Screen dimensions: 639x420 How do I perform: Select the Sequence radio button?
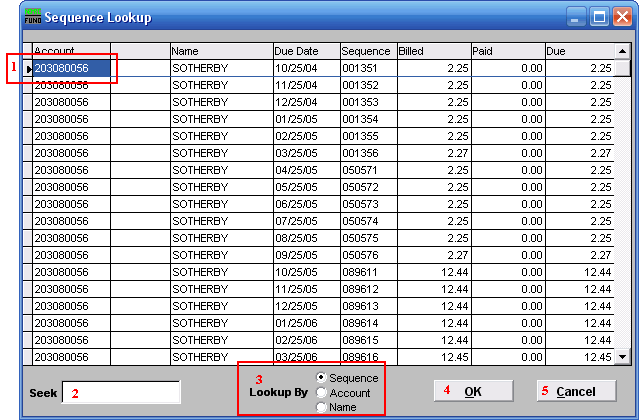[x=321, y=378]
